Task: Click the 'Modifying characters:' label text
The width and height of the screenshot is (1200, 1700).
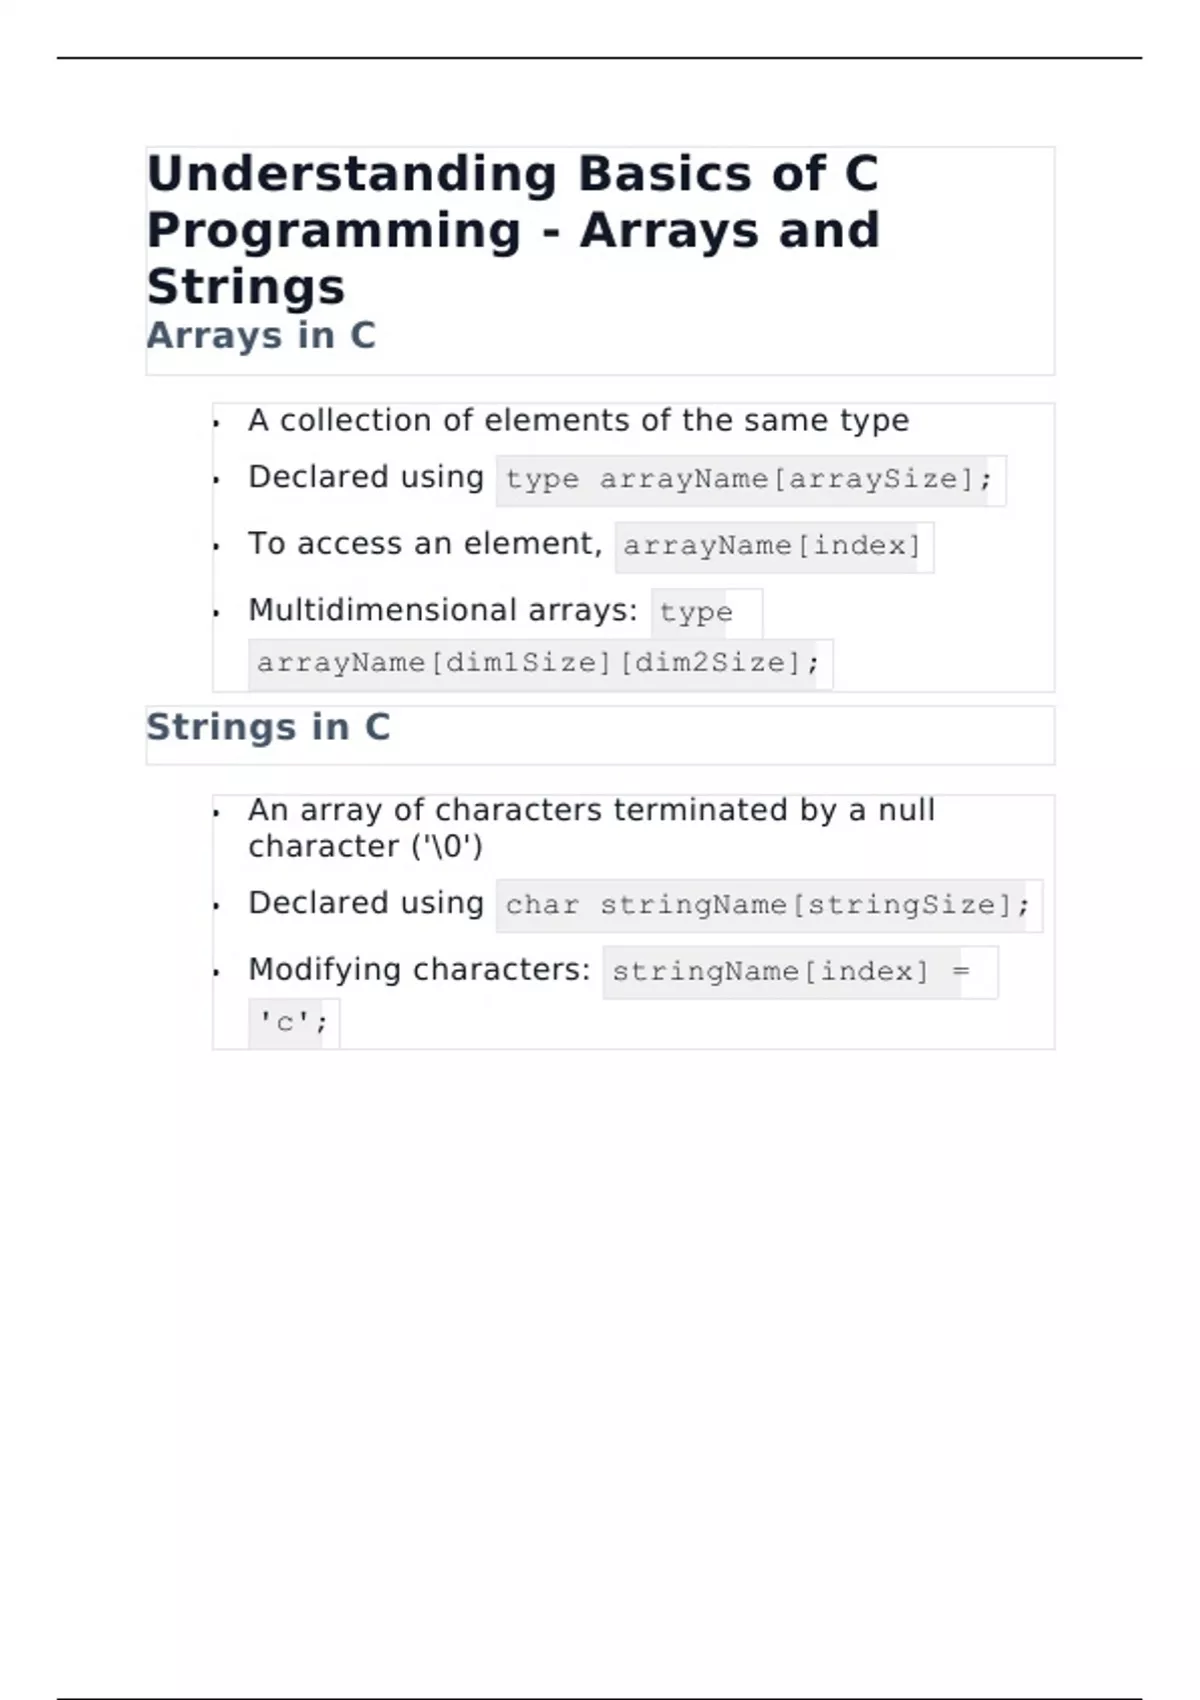Action: (419, 970)
